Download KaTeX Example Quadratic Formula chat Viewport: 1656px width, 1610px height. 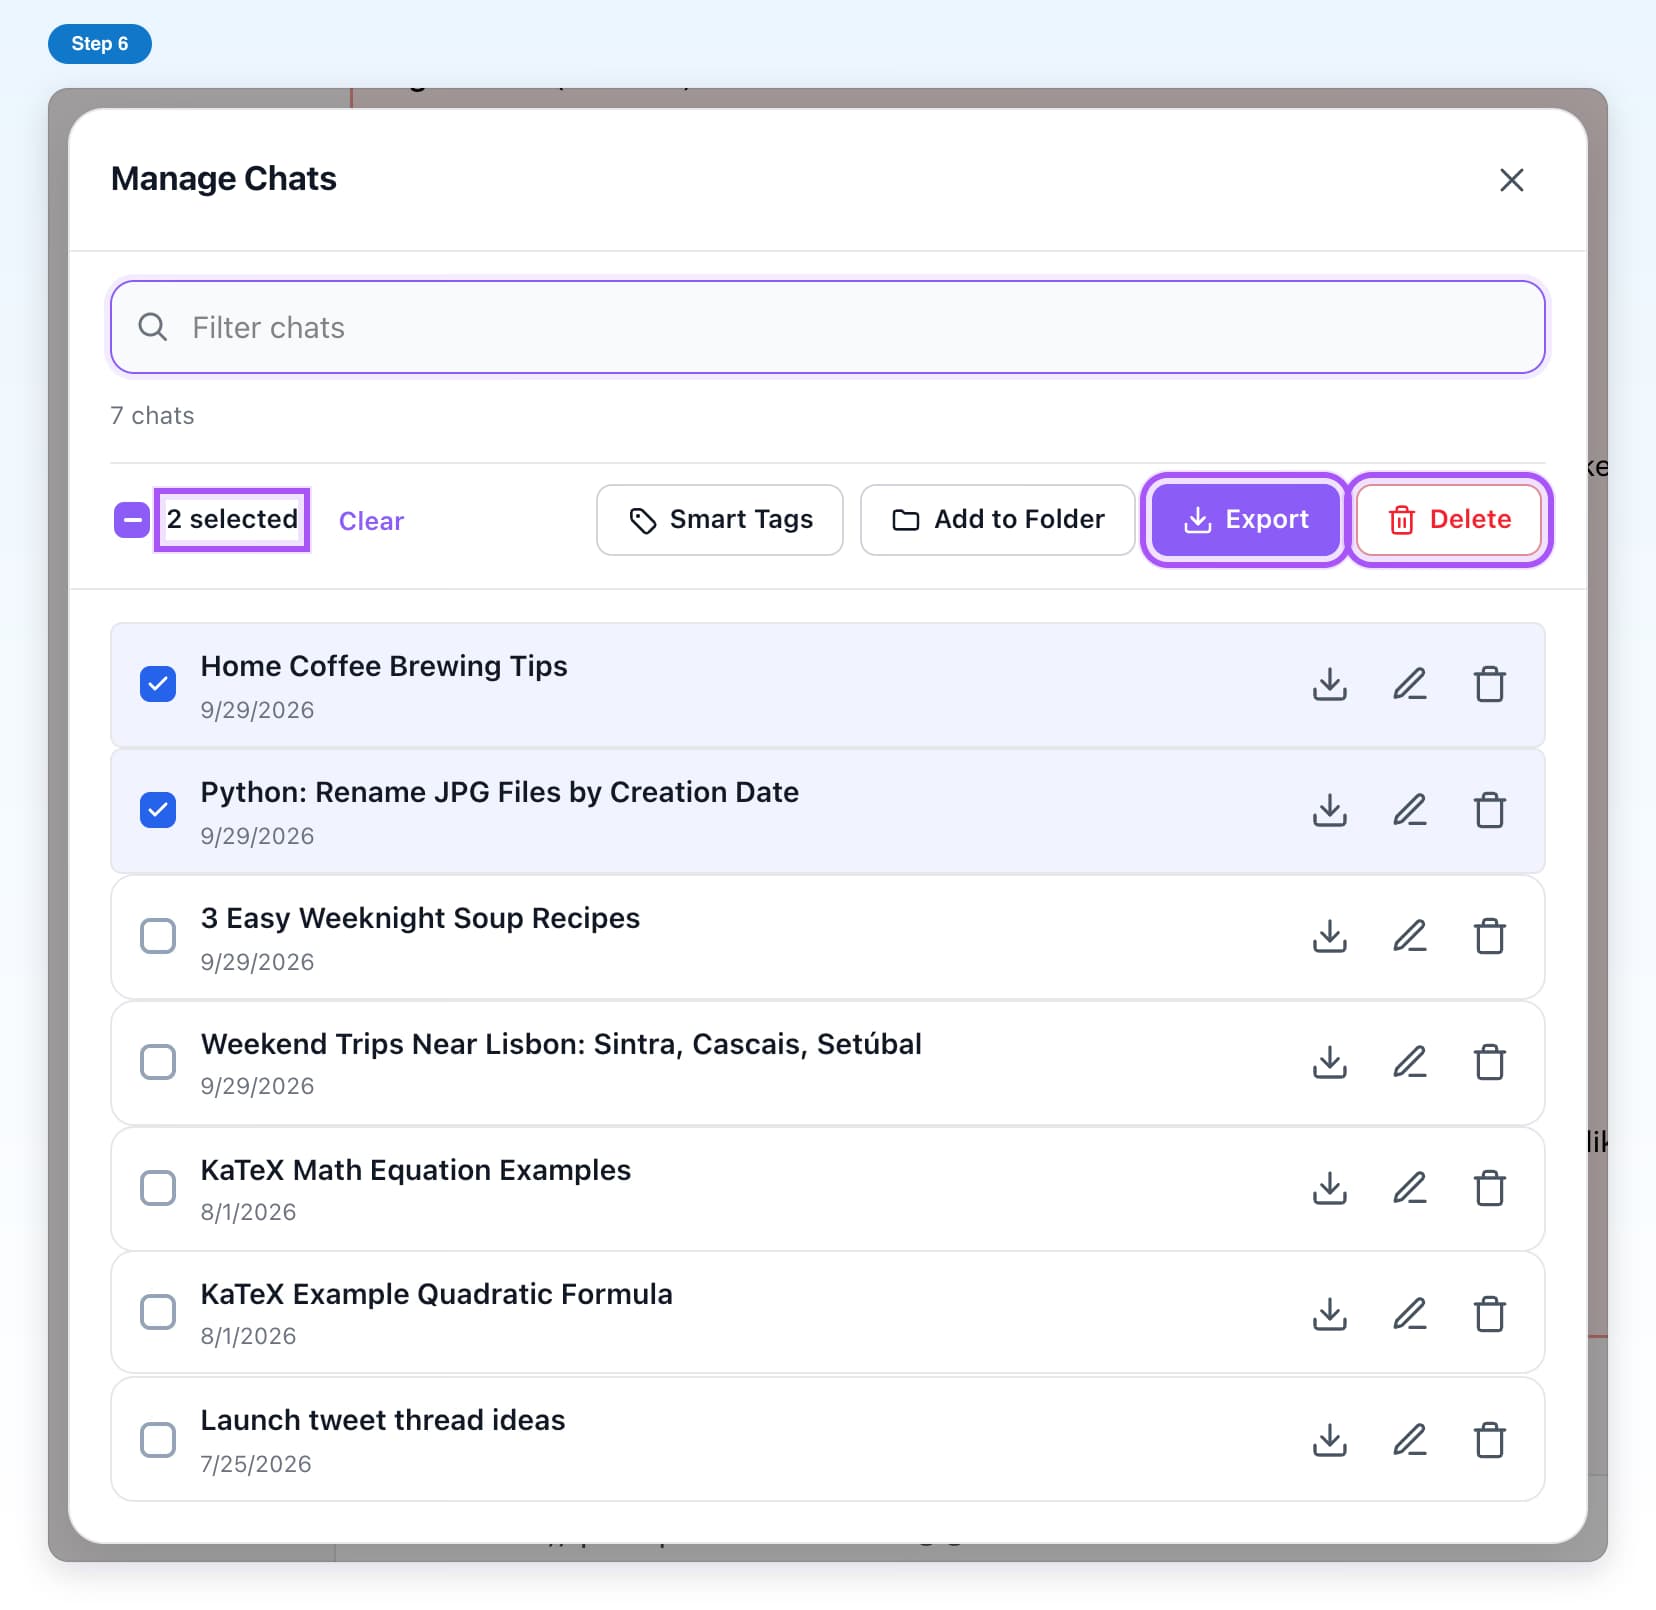click(1329, 1314)
